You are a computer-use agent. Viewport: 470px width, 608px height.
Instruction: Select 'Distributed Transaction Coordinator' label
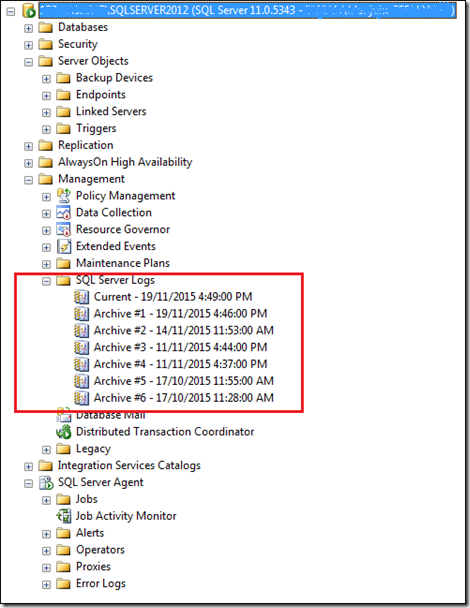pyautogui.click(x=165, y=432)
